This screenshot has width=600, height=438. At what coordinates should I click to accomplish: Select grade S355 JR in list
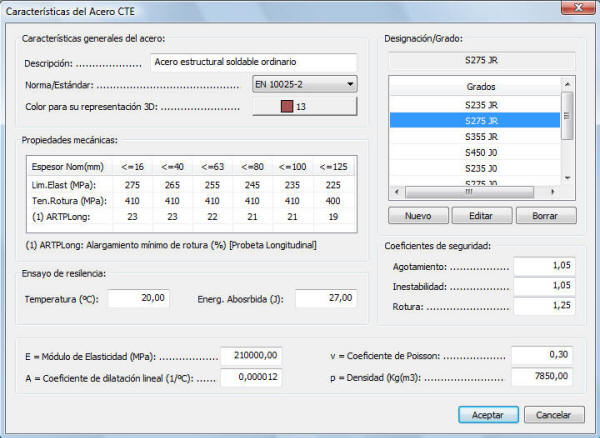(x=474, y=137)
